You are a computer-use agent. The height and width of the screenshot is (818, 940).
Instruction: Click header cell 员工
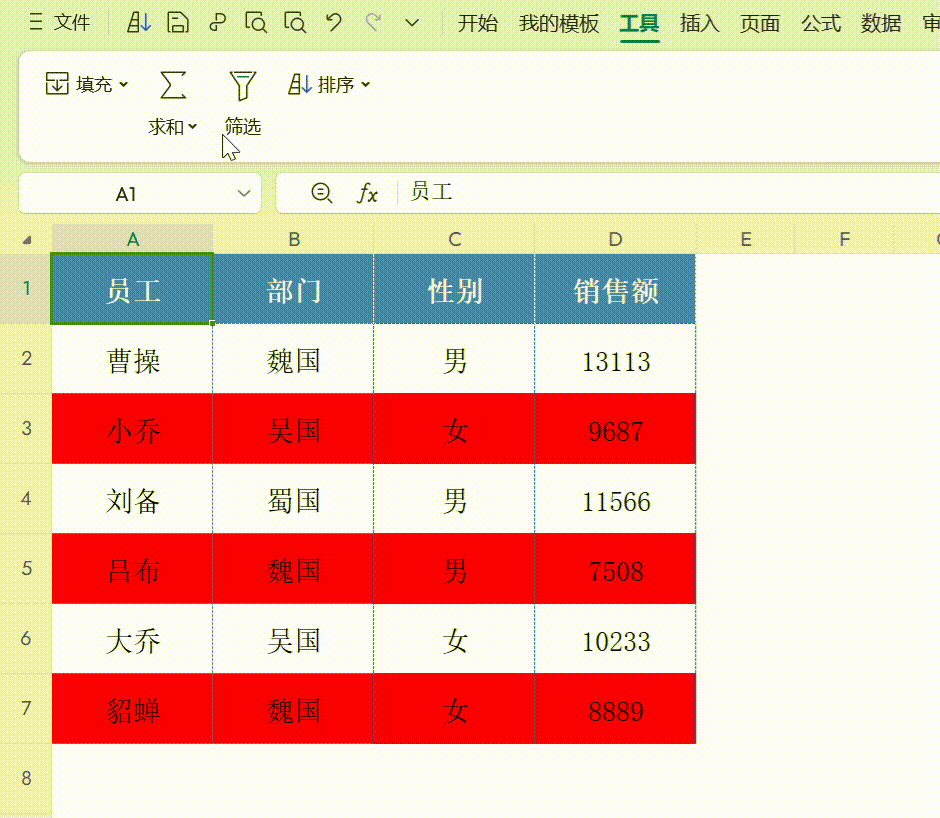pyautogui.click(x=132, y=289)
